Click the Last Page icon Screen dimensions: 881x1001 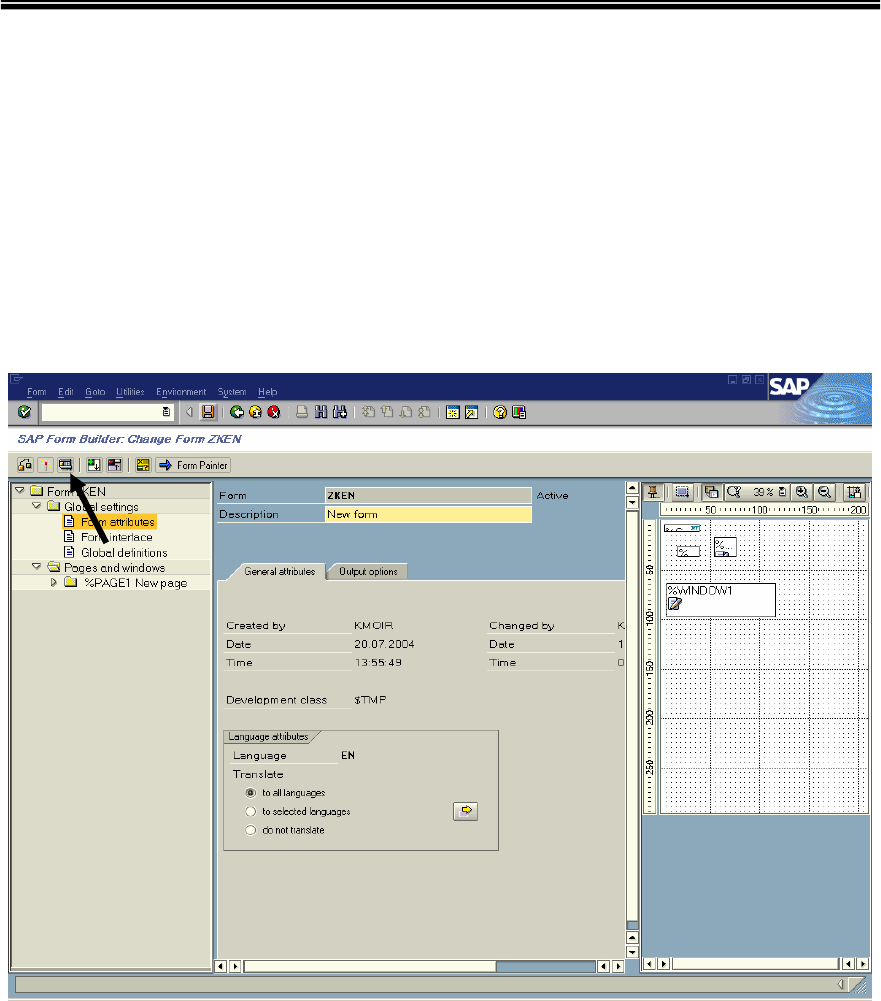coord(425,412)
